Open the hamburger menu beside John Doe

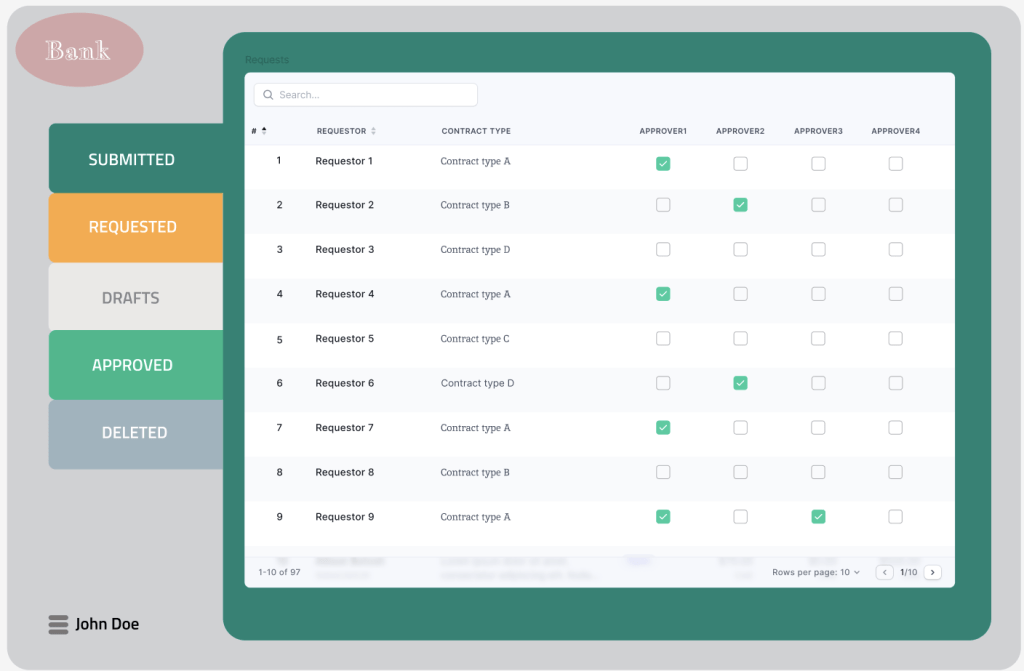(58, 624)
